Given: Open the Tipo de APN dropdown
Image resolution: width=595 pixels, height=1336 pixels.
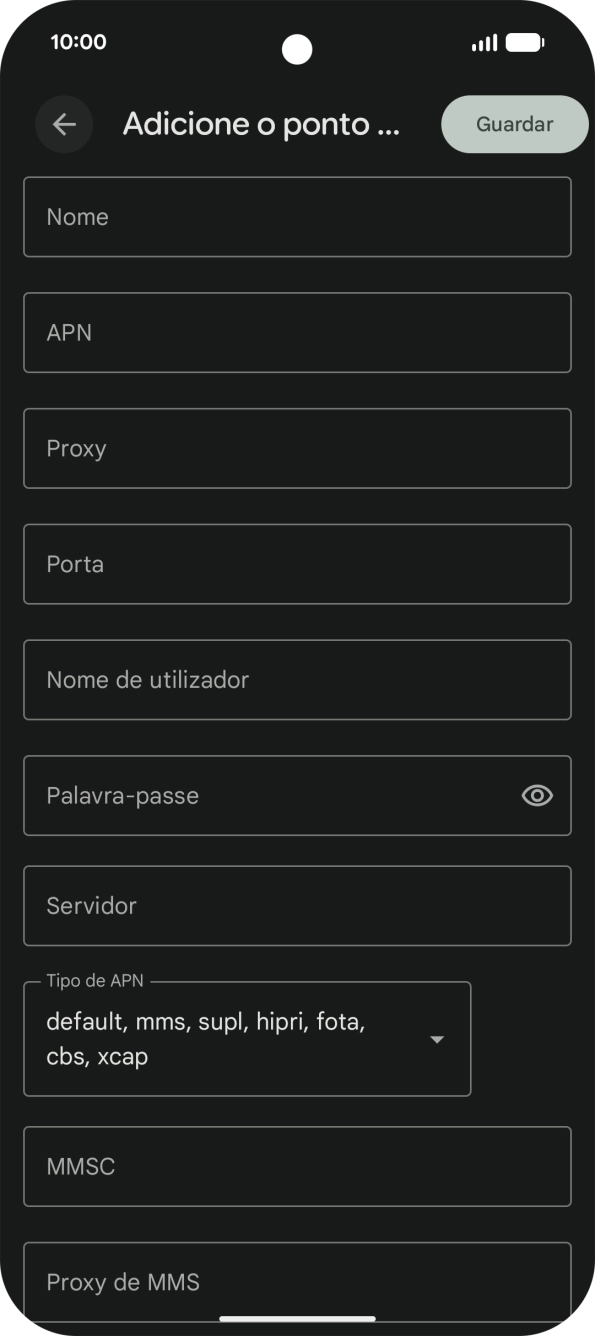Looking at the screenshot, I should tap(247, 1038).
